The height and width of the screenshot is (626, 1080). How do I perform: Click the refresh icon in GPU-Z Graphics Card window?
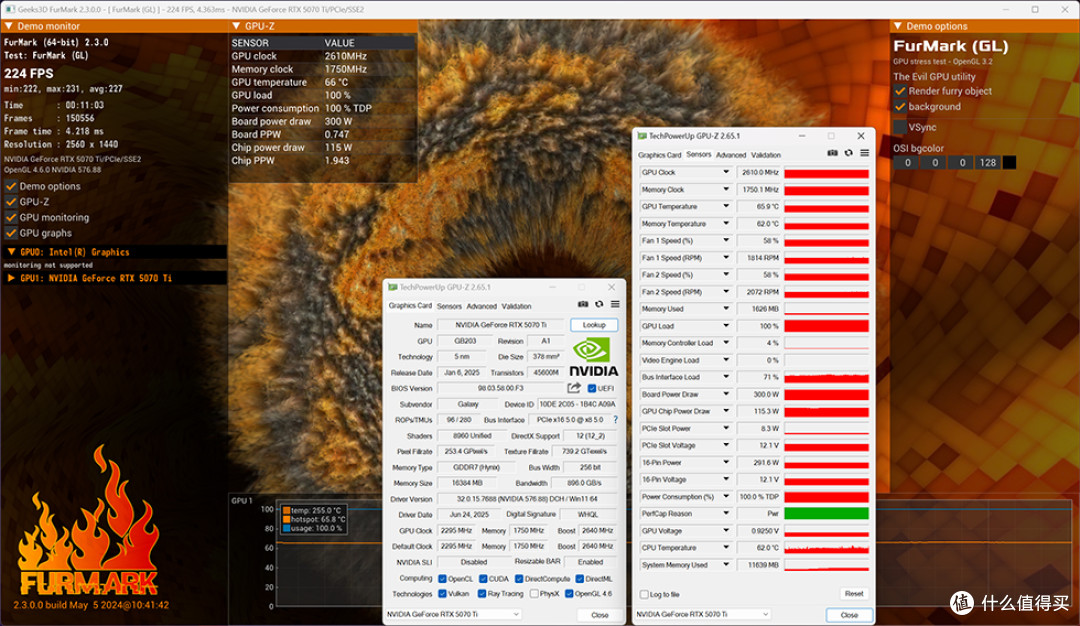(x=599, y=304)
